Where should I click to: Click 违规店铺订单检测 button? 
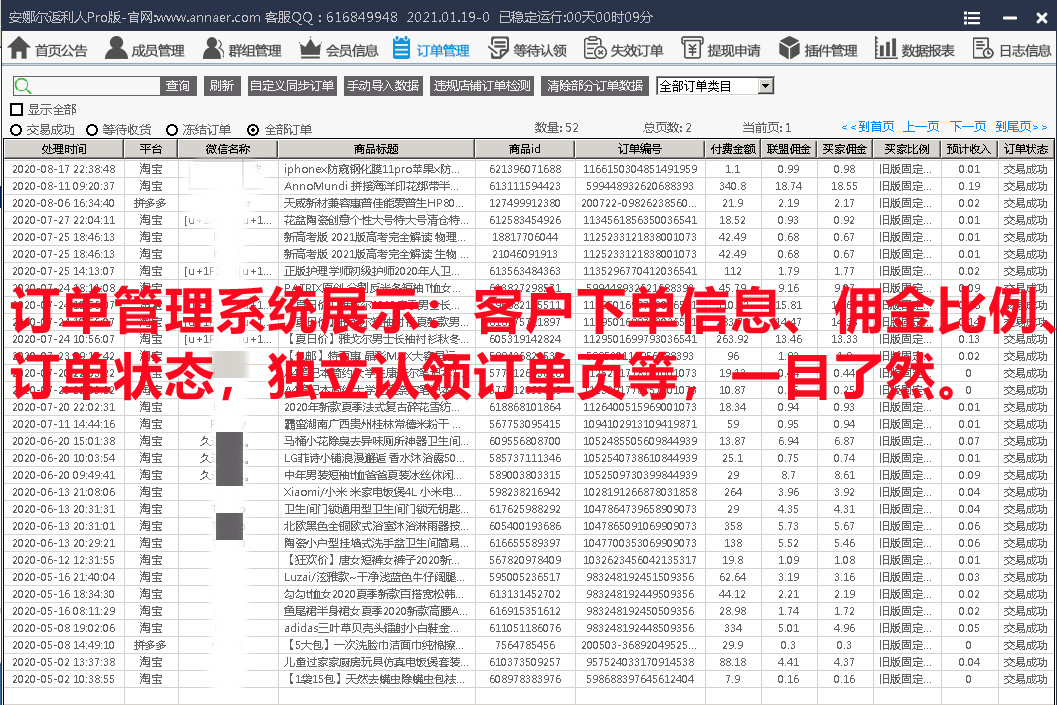click(x=483, y=86)
